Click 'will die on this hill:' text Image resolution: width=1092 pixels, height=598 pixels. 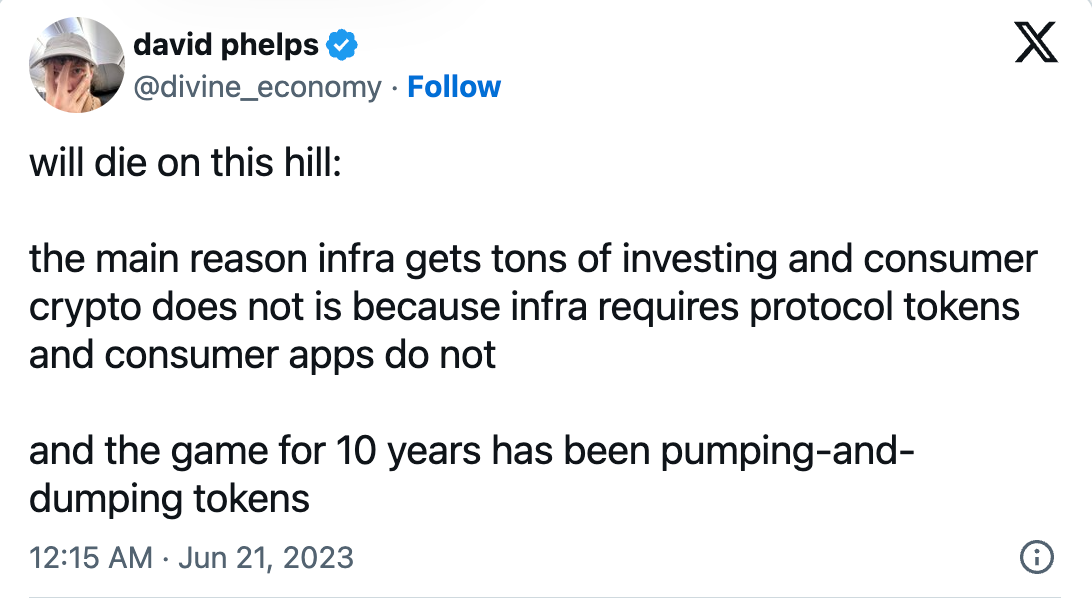pyautogui.click(x=185, y=163)
